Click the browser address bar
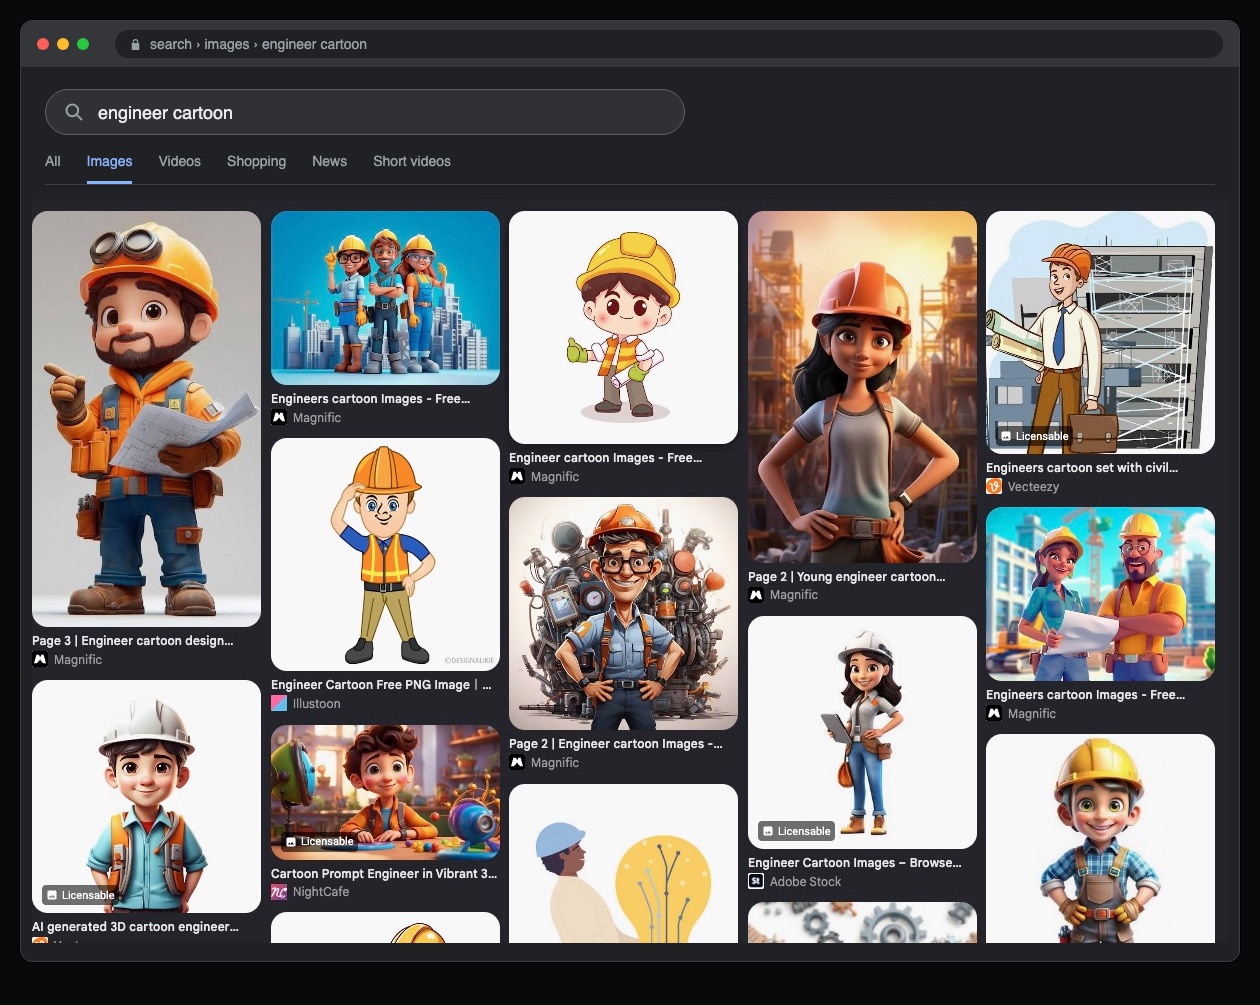 pos(669,44)
